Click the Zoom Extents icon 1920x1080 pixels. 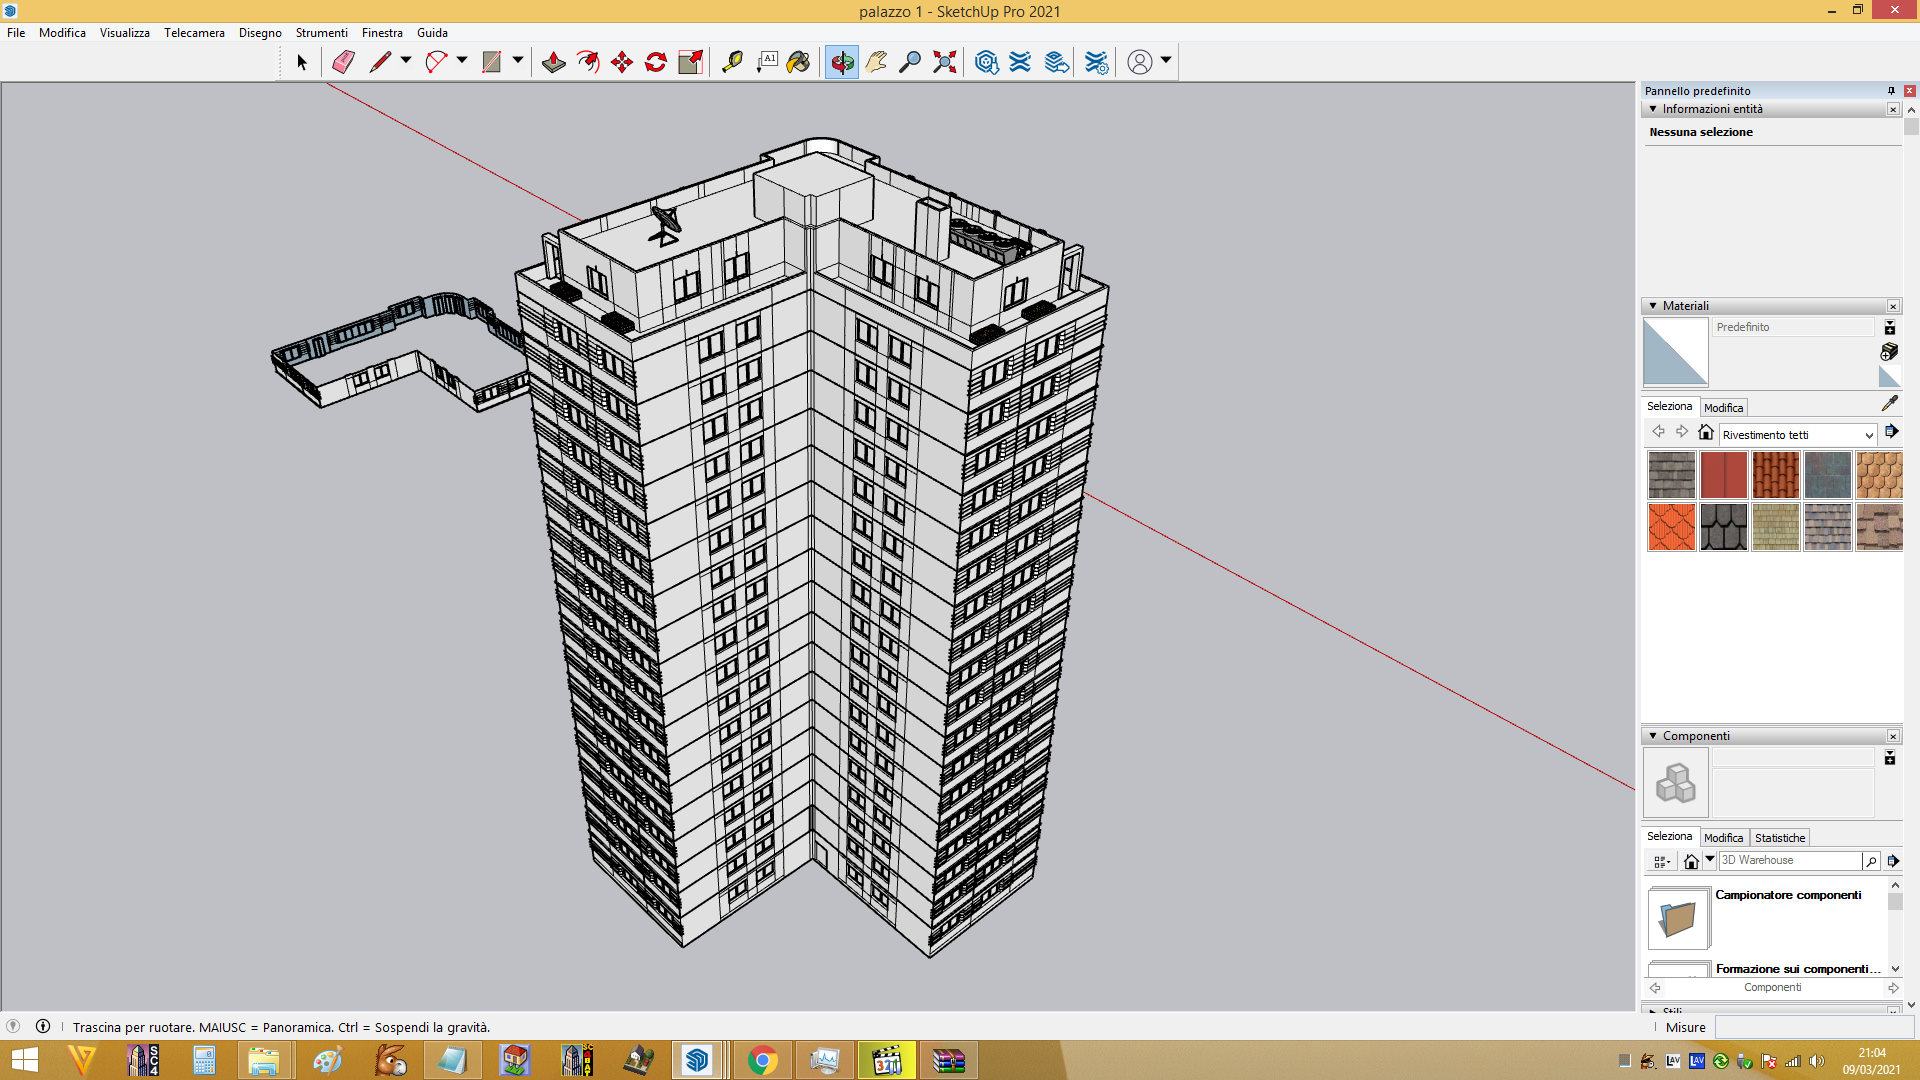944,62
